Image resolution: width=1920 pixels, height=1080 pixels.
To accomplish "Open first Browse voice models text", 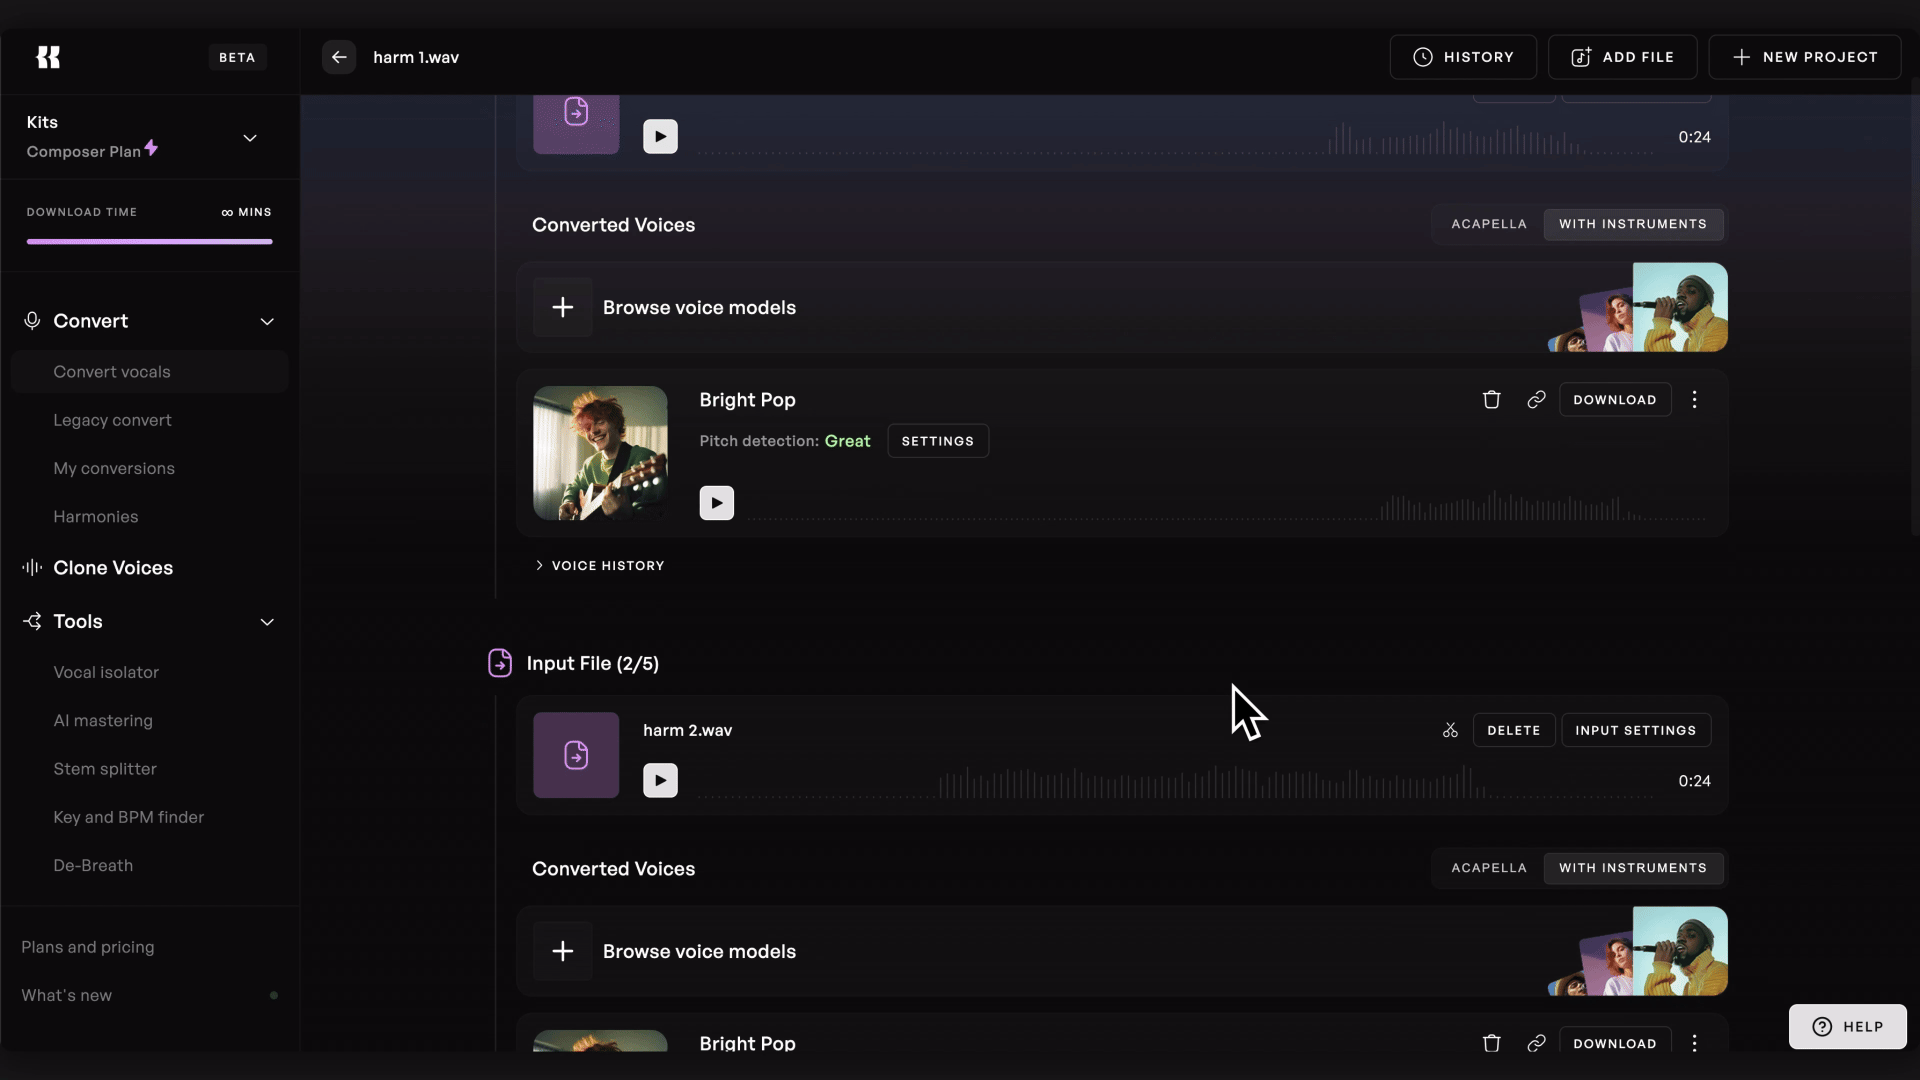I will point(699,307).
